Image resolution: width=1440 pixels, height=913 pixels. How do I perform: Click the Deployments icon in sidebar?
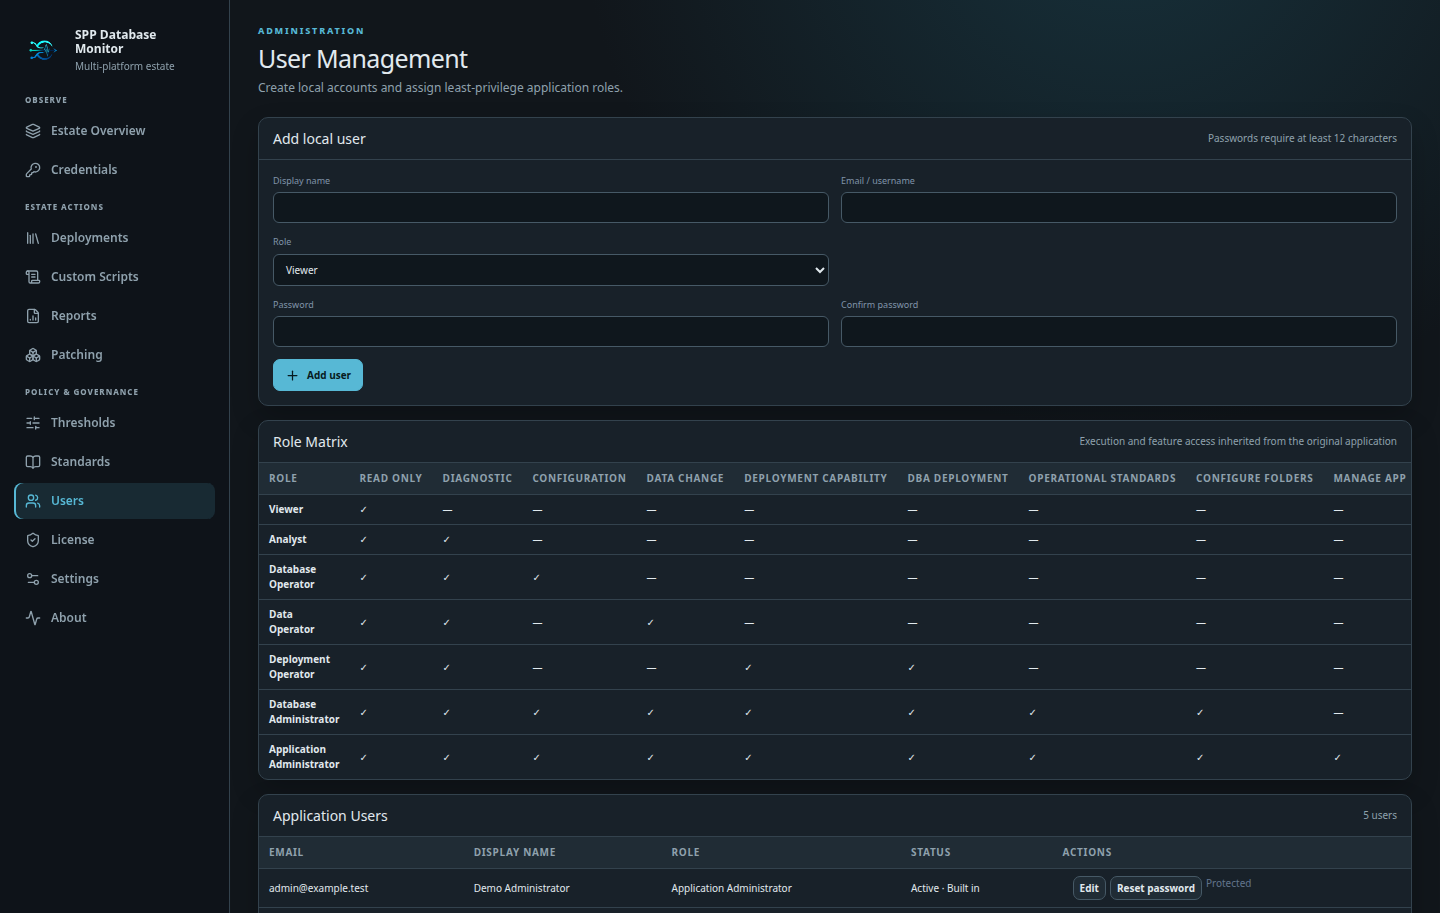[33, 238]
